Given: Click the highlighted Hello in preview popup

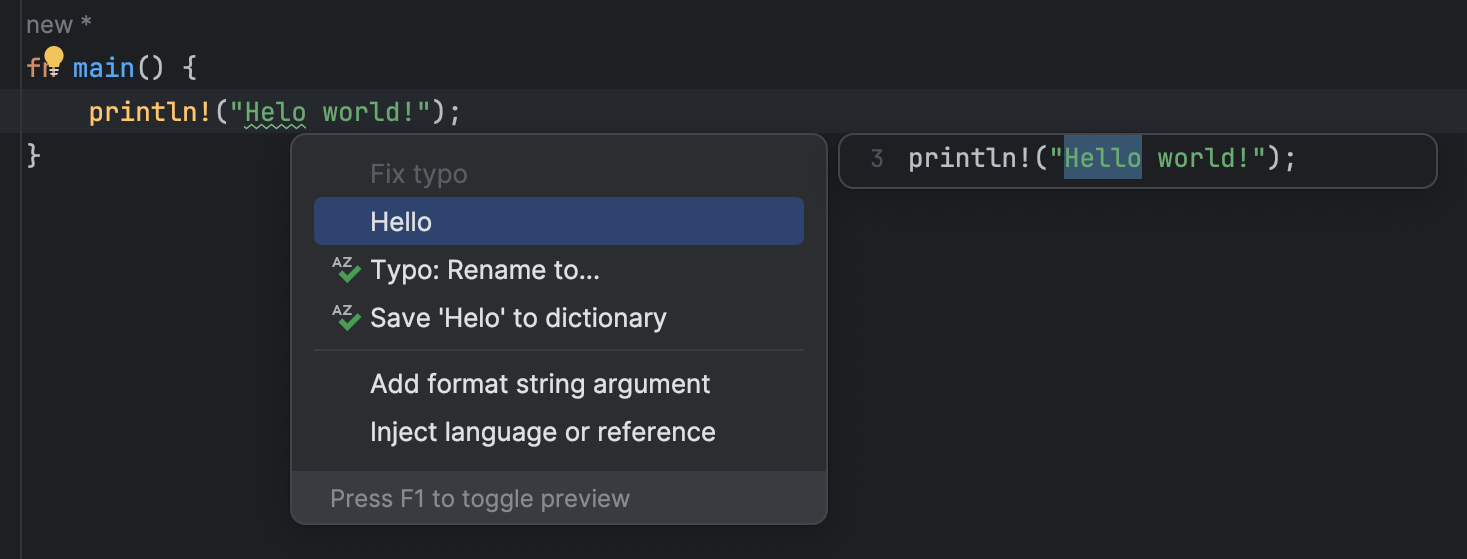Looking at the screenshot, I should (x=1102, y=157).
